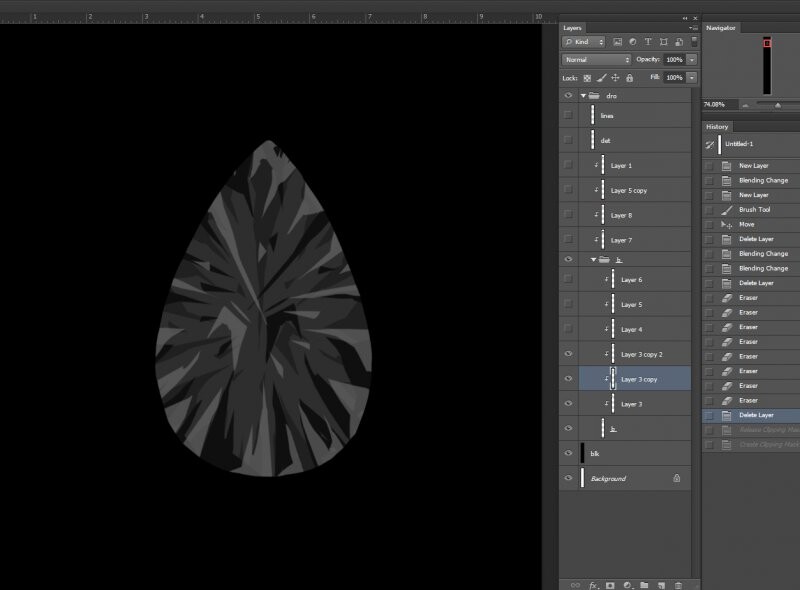Jump to the Brush Tool history state
The width and height of the screenshot is (800, 590).
pyautogui.click(x=754, y=210)
